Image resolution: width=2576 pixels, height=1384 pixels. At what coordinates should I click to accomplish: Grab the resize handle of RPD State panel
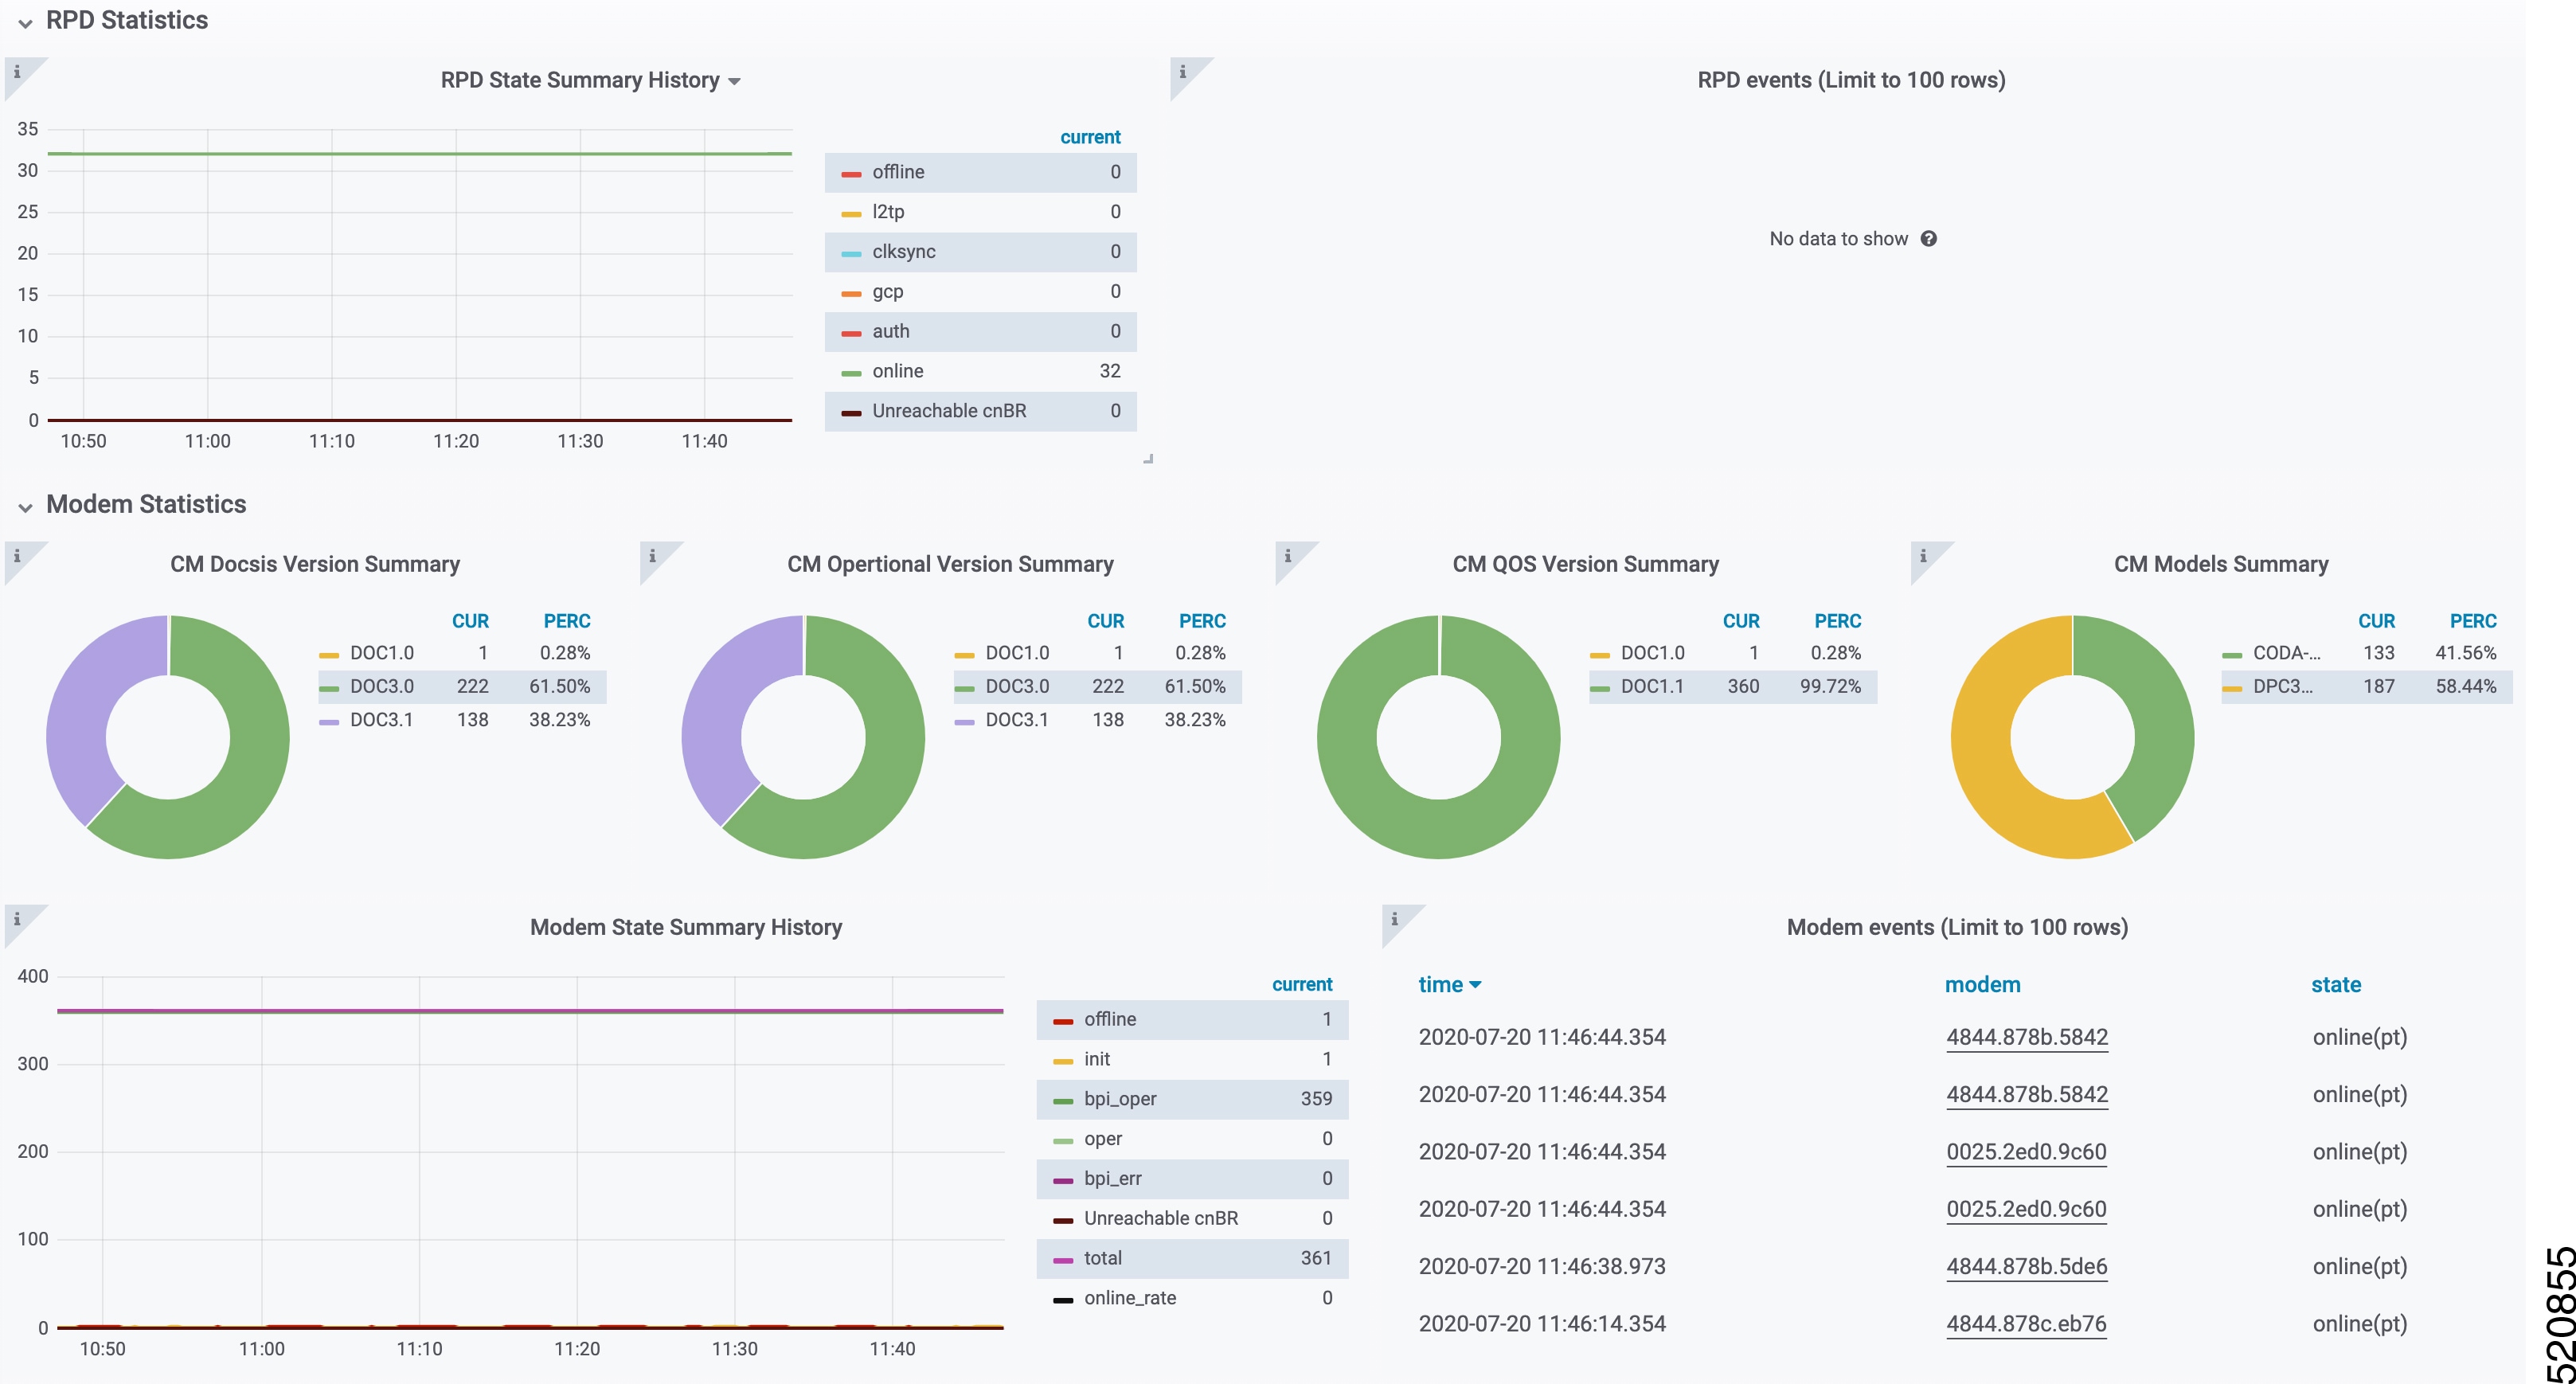point(1148,459)
